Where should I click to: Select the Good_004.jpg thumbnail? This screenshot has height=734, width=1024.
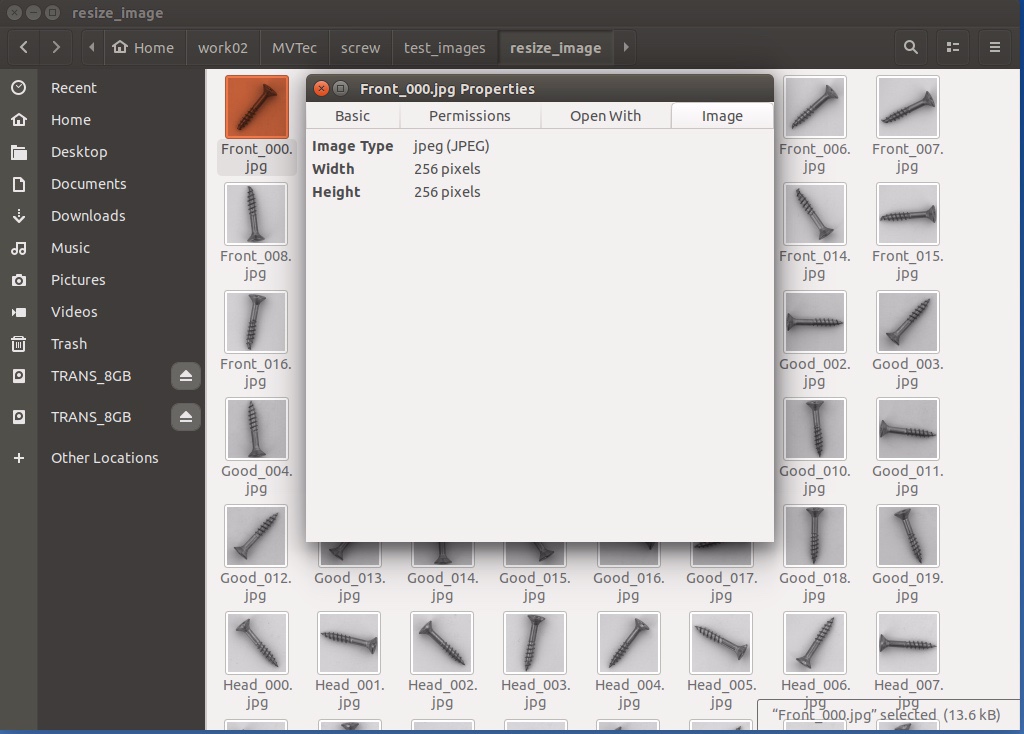click(x=256, y=429)
